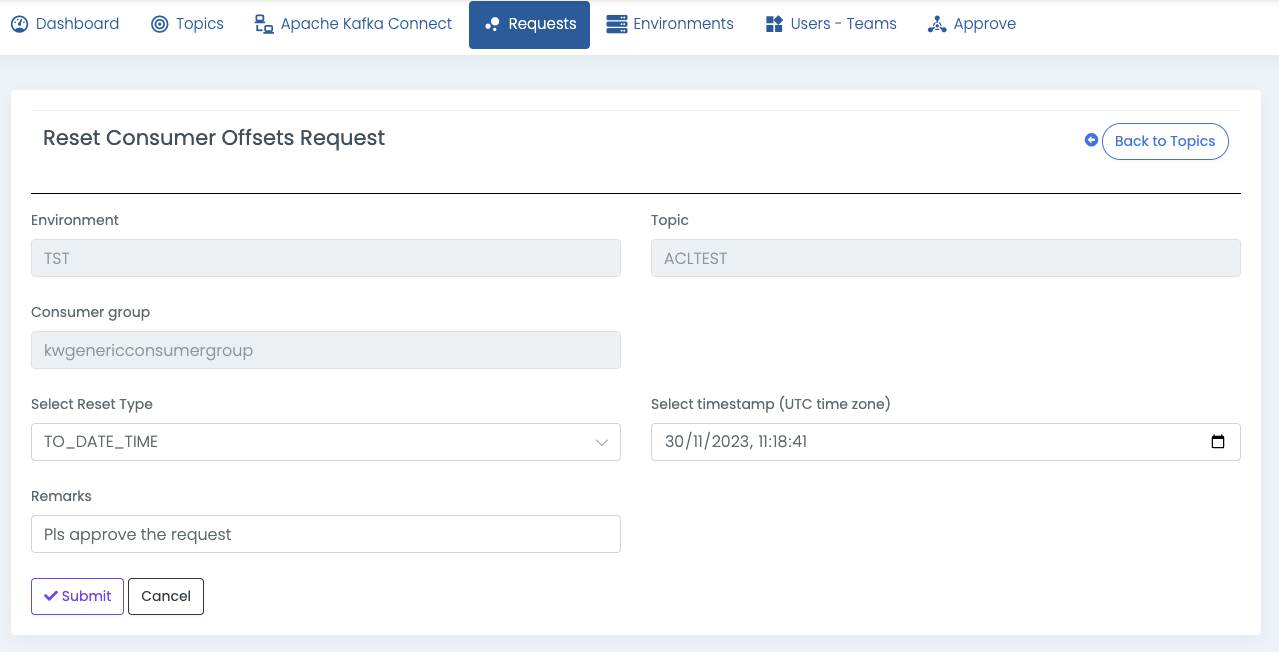Focus the Remarks text field
The width and height of the screenshot is (1279, 652).
(x=325, y=534)
